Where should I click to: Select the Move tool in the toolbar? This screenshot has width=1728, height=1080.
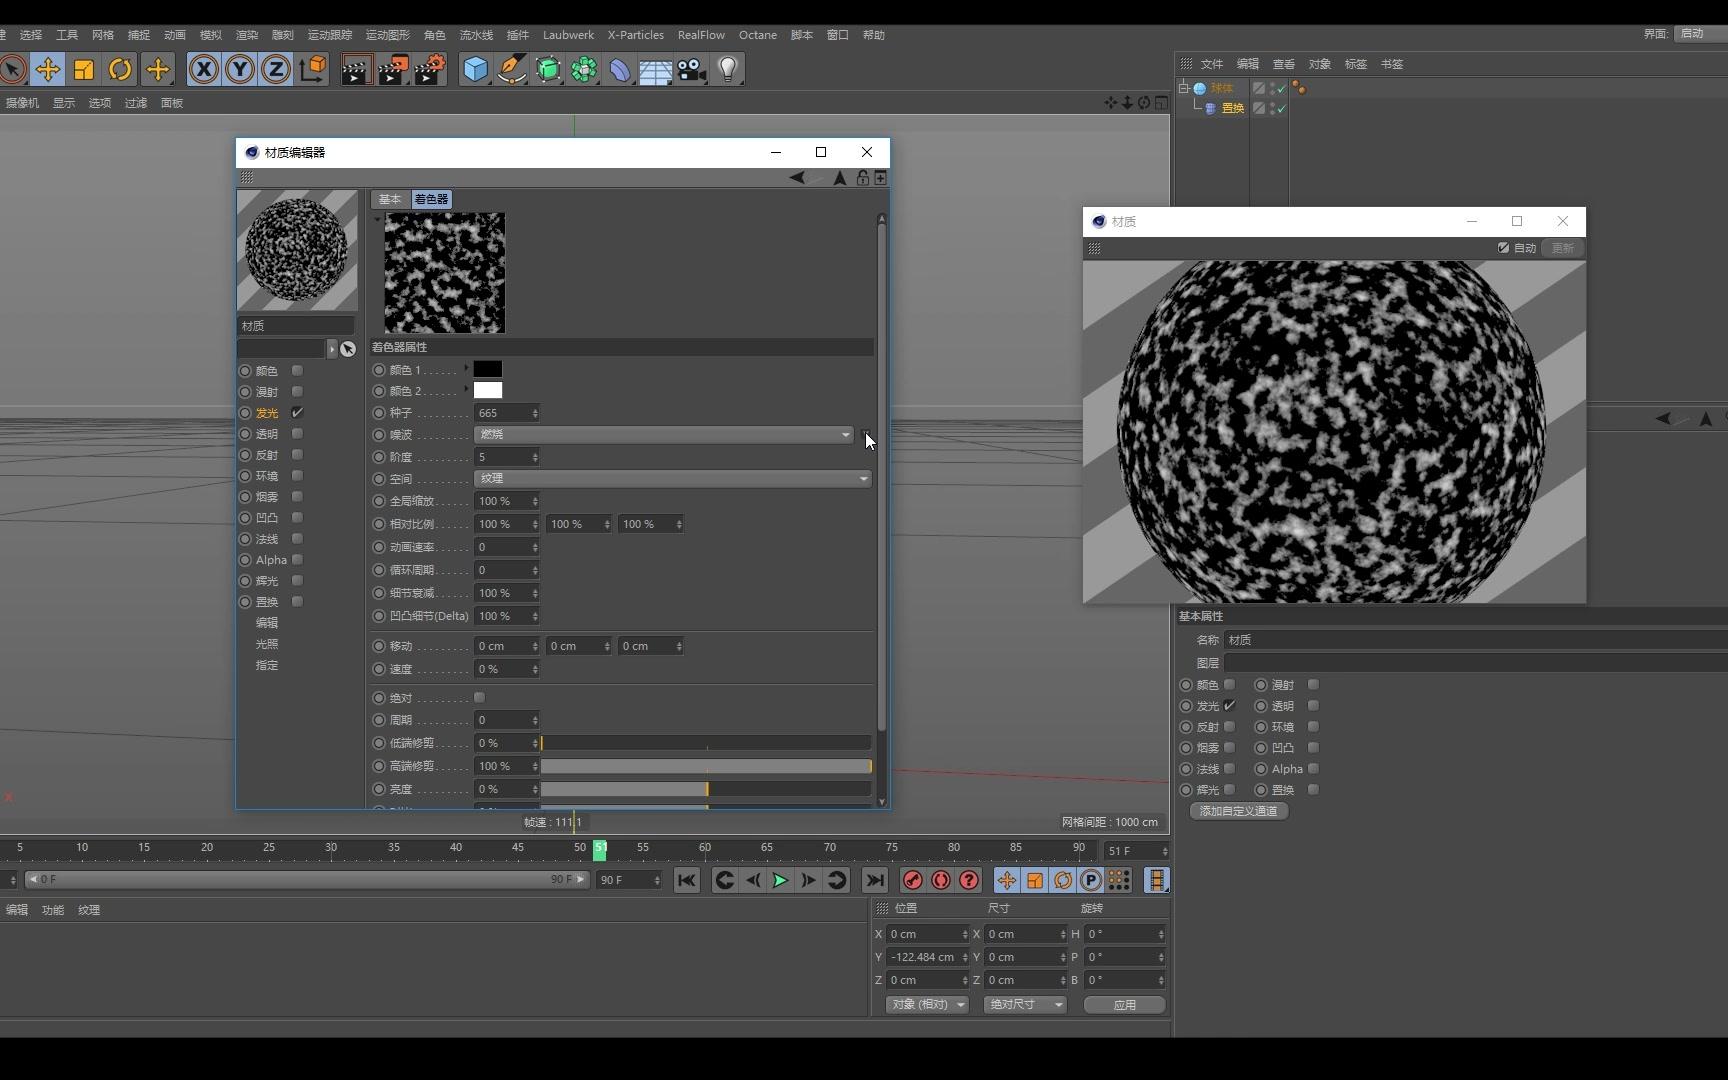pyautogui.click(x=48, y=69)
